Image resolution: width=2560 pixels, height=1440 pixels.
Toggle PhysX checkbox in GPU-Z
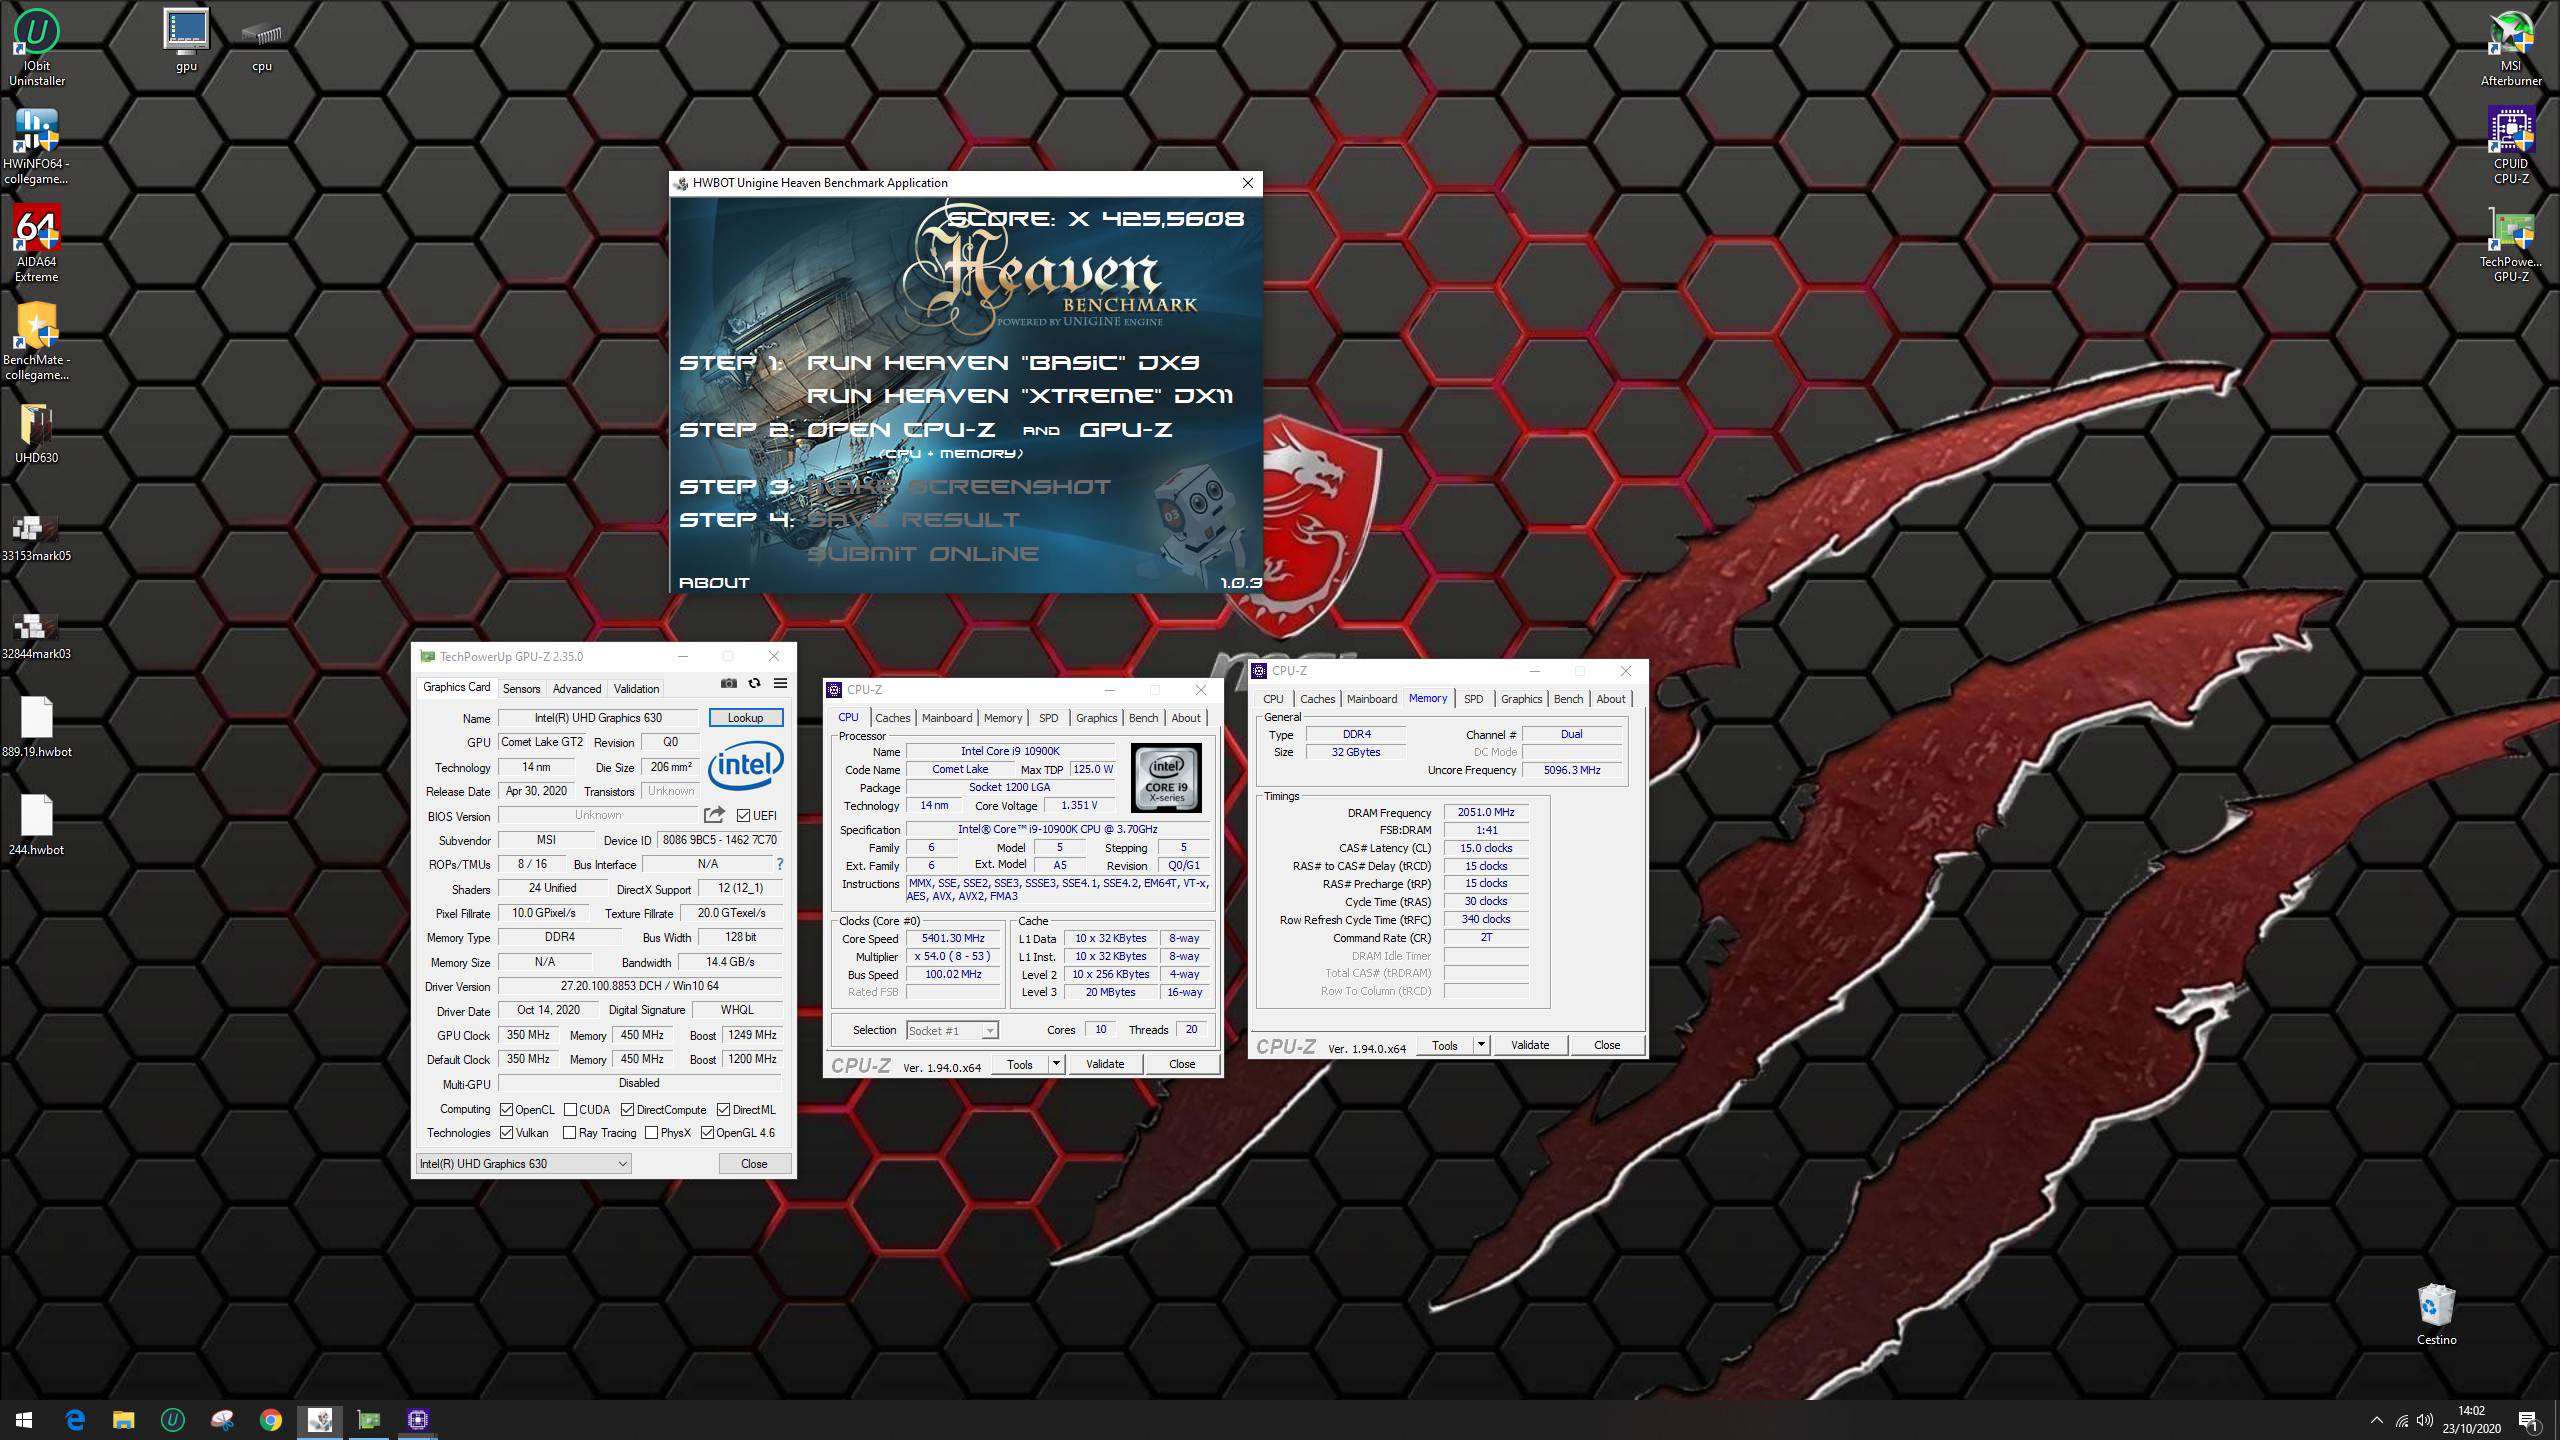tap(652, 1133)
